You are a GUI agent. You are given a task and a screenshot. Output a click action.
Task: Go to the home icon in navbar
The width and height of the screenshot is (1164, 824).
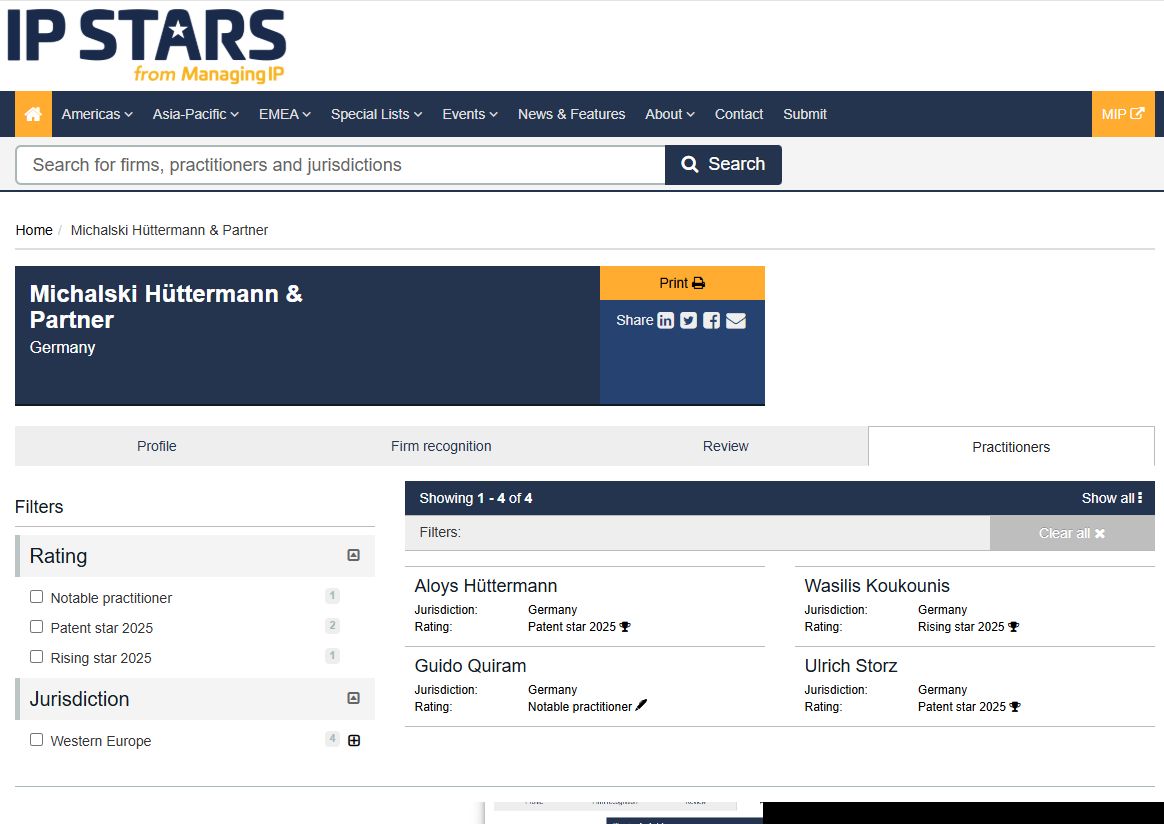33,114
